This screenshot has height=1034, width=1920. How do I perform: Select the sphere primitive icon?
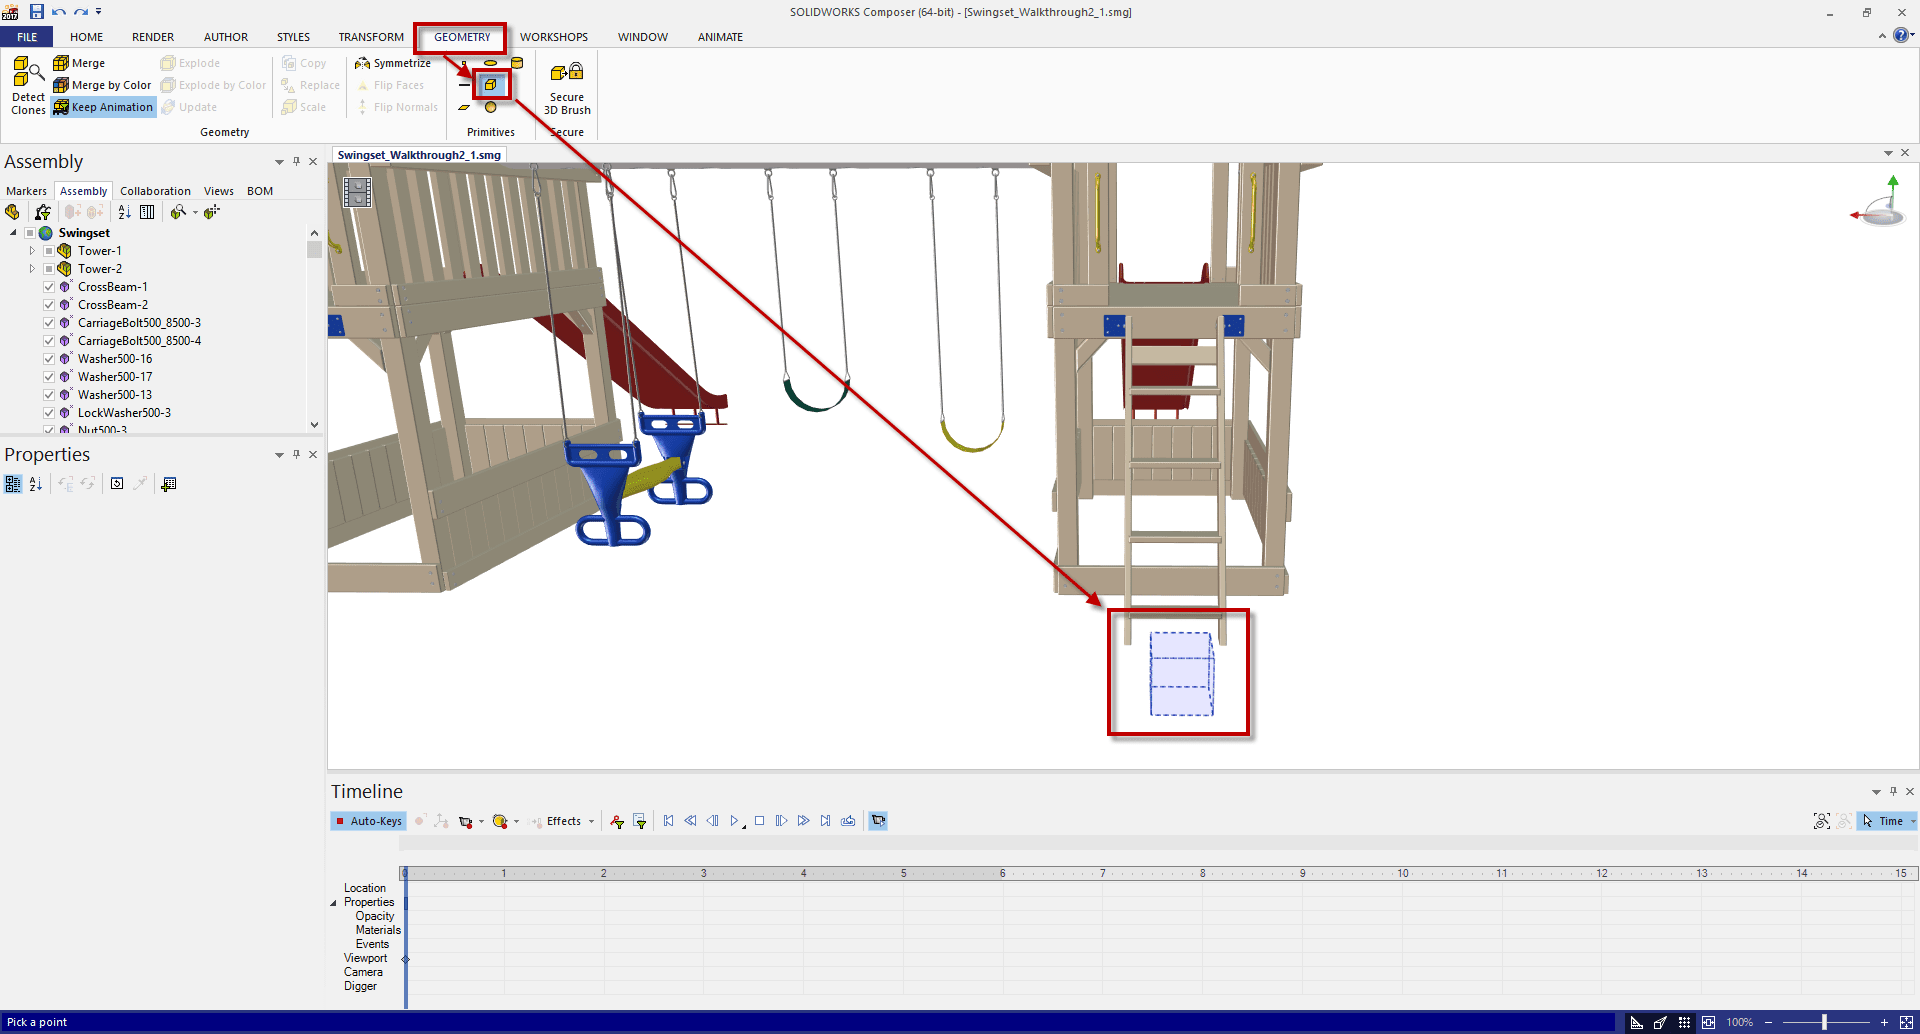coord(490,107)
